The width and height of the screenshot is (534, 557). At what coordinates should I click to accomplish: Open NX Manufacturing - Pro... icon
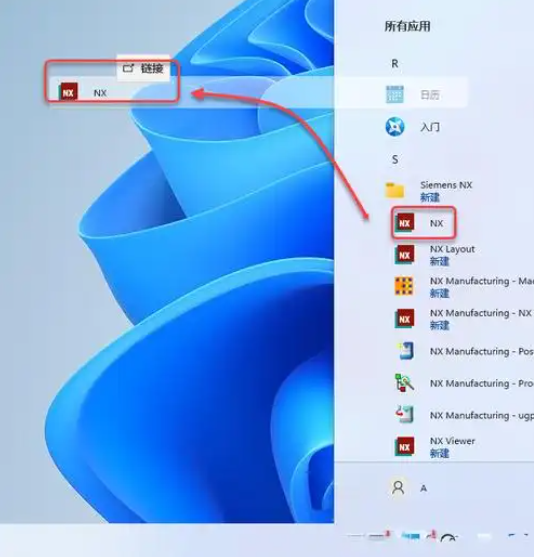tap(405, 383)
